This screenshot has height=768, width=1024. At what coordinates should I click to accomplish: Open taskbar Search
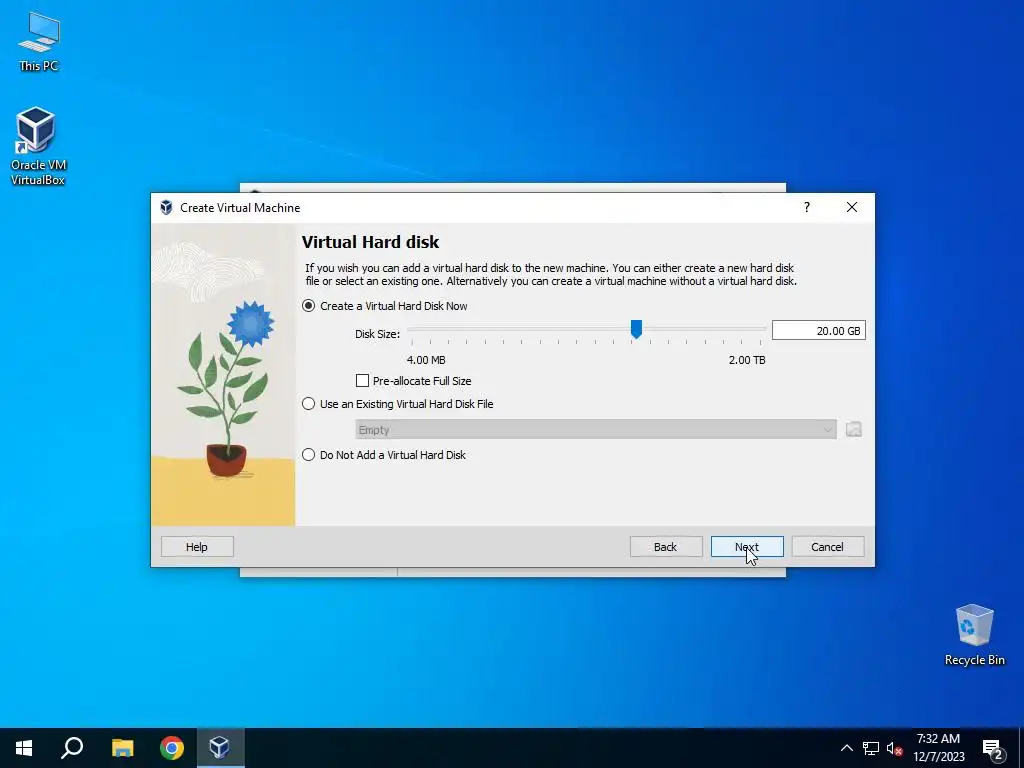(x=72, y=748)
